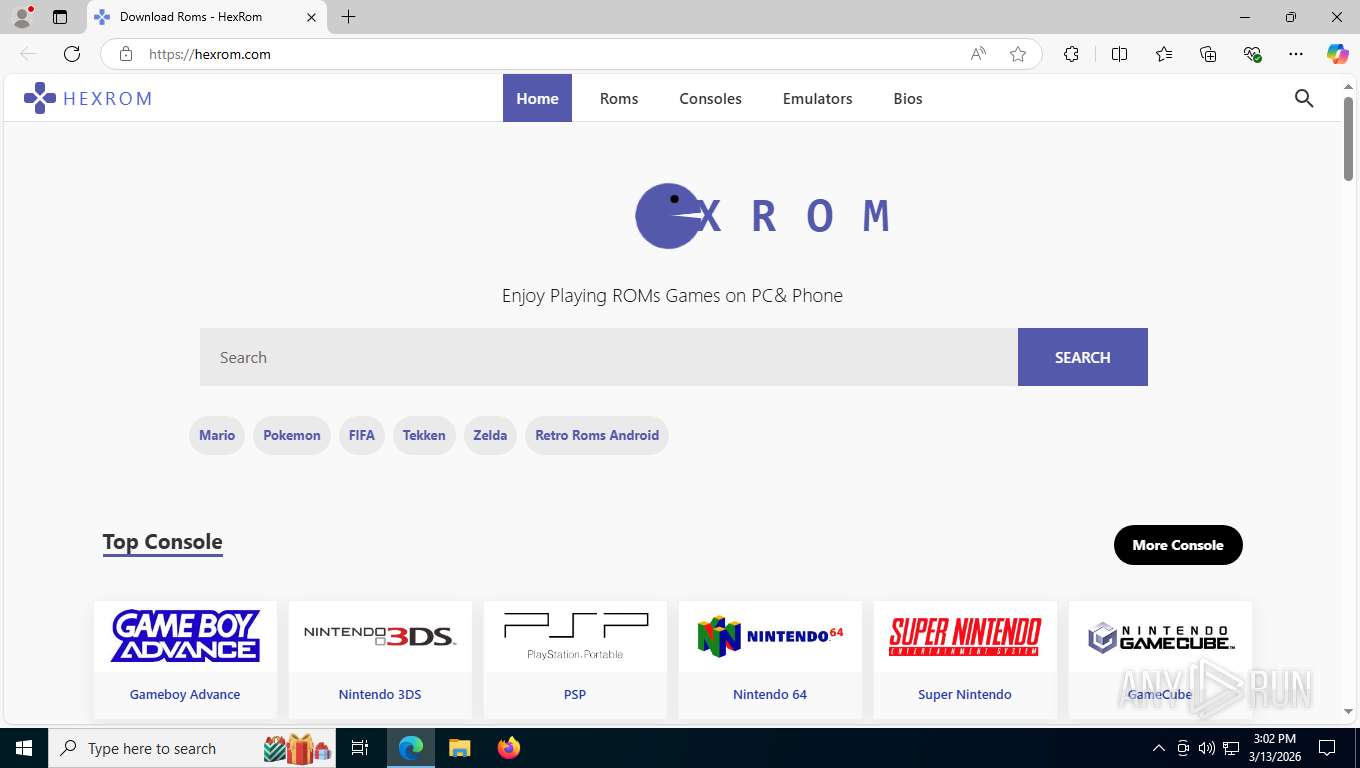Launch the Copilot sidebar icon
Screen dimensions: 1360x768
point(1337,54)
